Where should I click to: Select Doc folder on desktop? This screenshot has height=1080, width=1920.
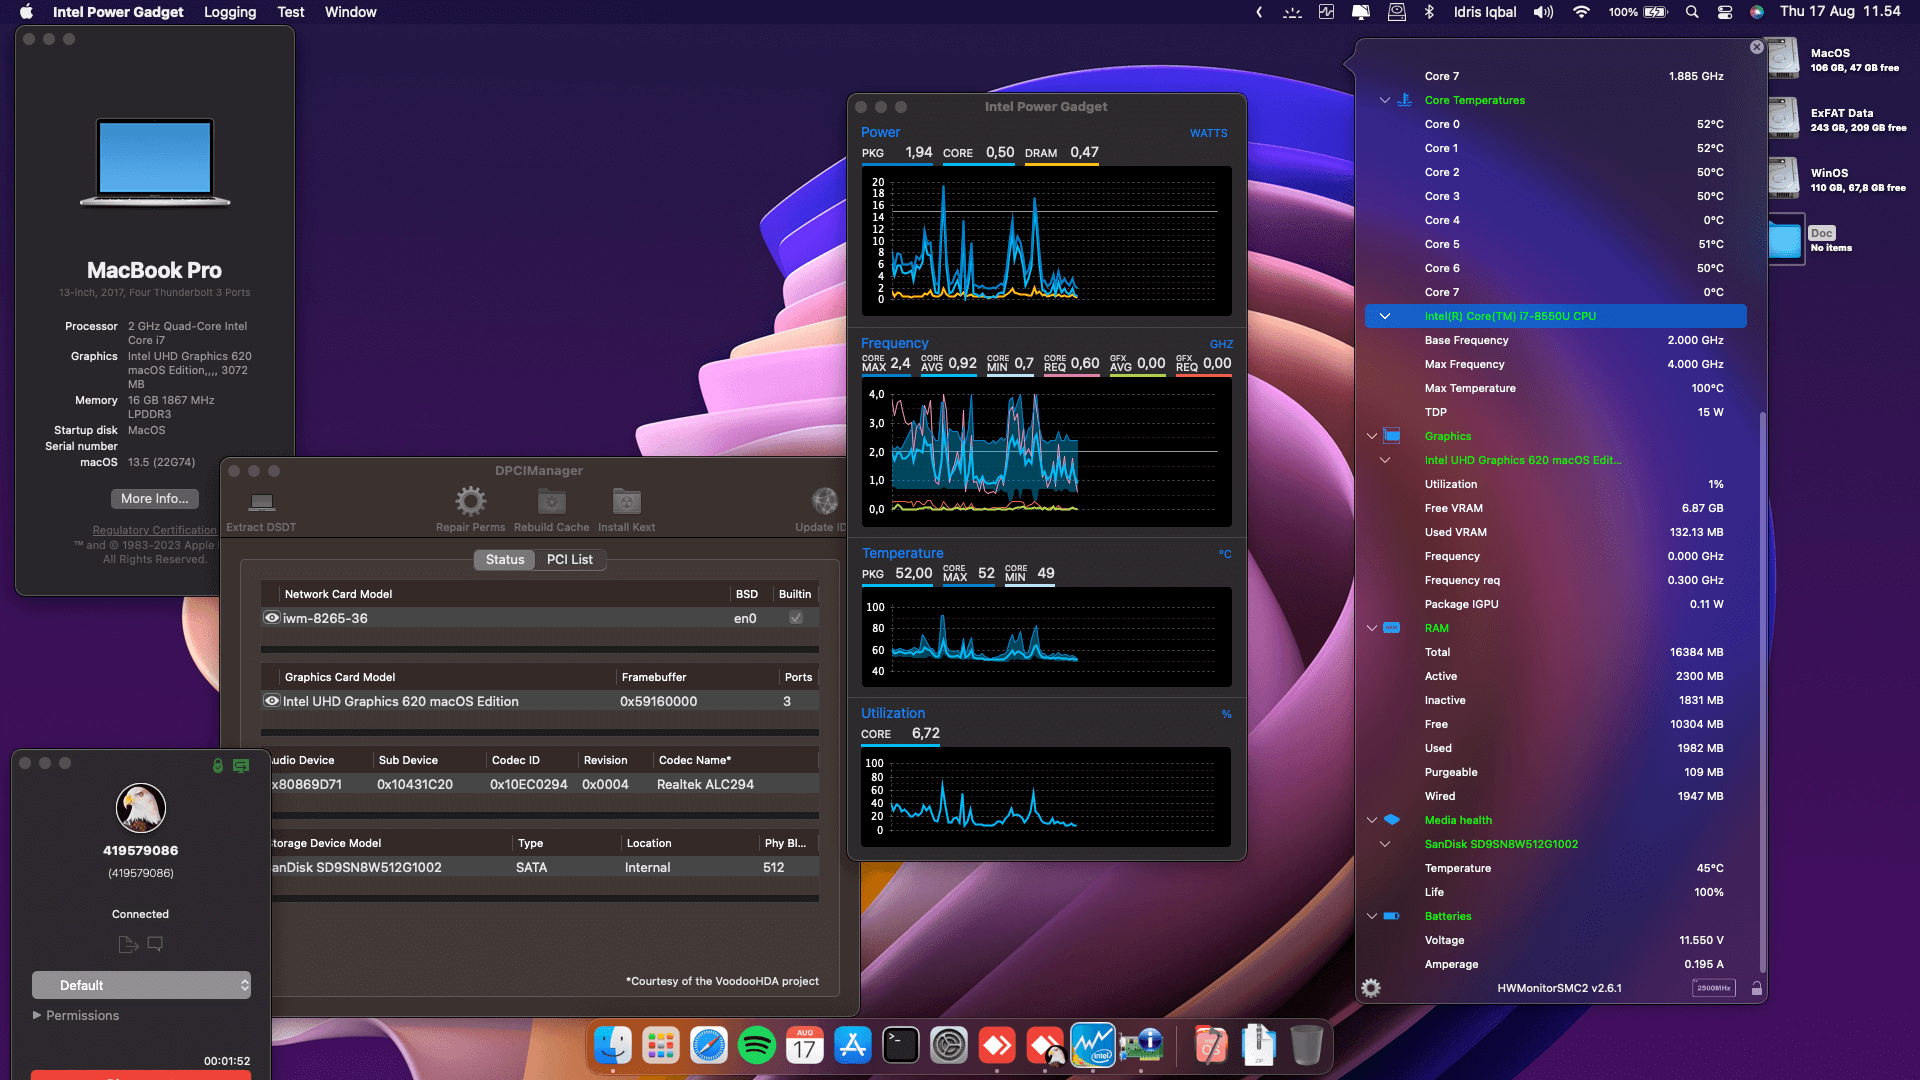tap(1785, 240)
